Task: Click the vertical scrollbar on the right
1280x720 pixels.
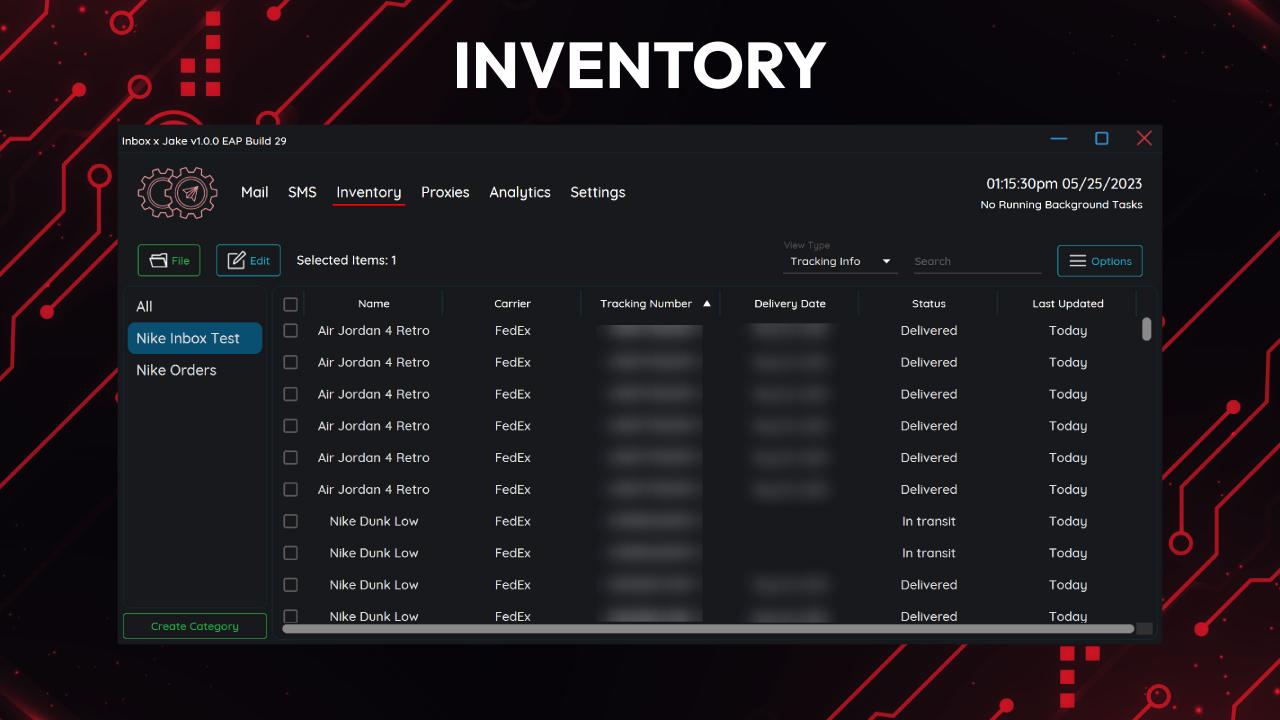Action: point(1146,330)
